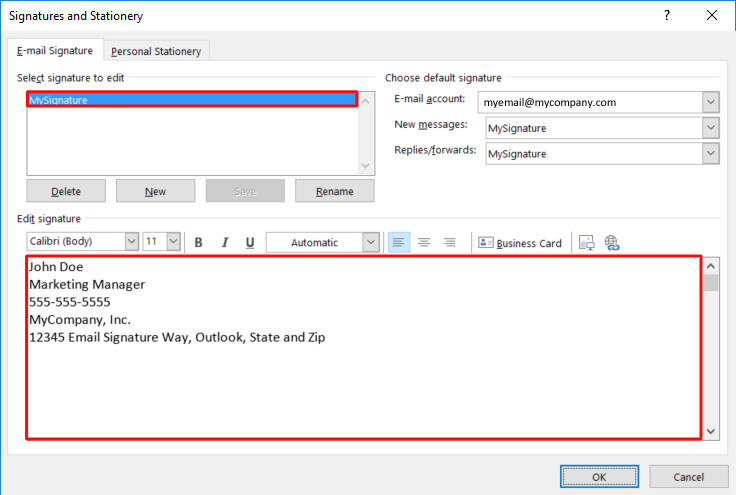Toggle underline formatting
This screenshot has height=495, width=736.
(x=250, y=242)
